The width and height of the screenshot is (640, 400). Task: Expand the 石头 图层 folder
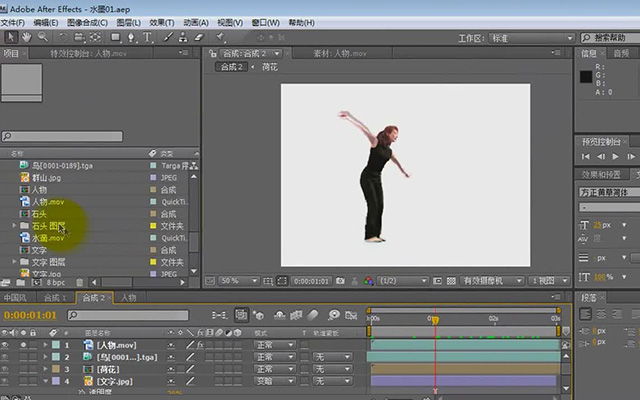click(14, 226)
